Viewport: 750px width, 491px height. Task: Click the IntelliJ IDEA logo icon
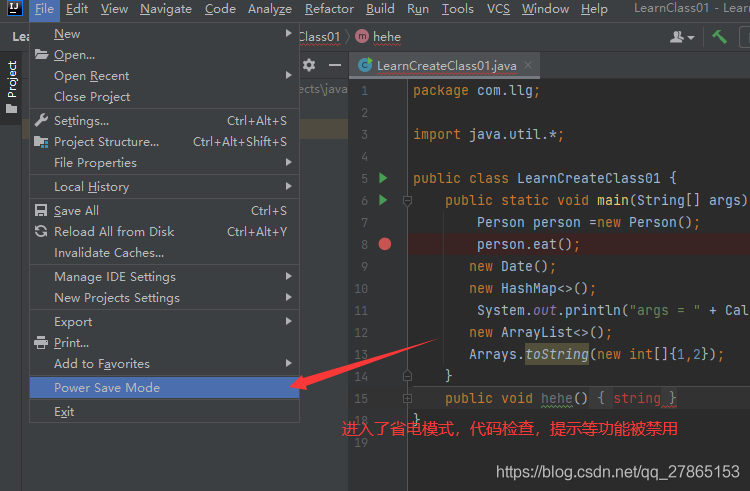tap(13, 9)
